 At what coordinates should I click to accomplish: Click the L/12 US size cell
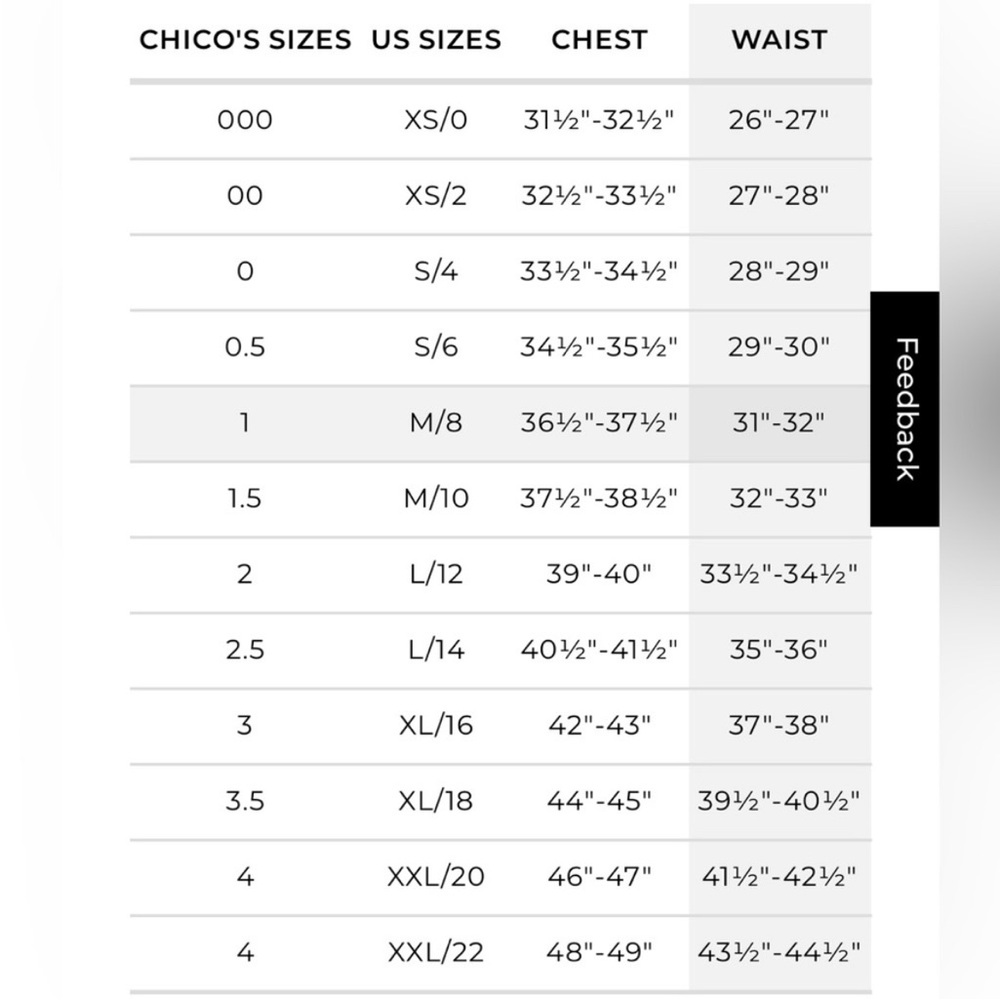click(x=436, y=574)
